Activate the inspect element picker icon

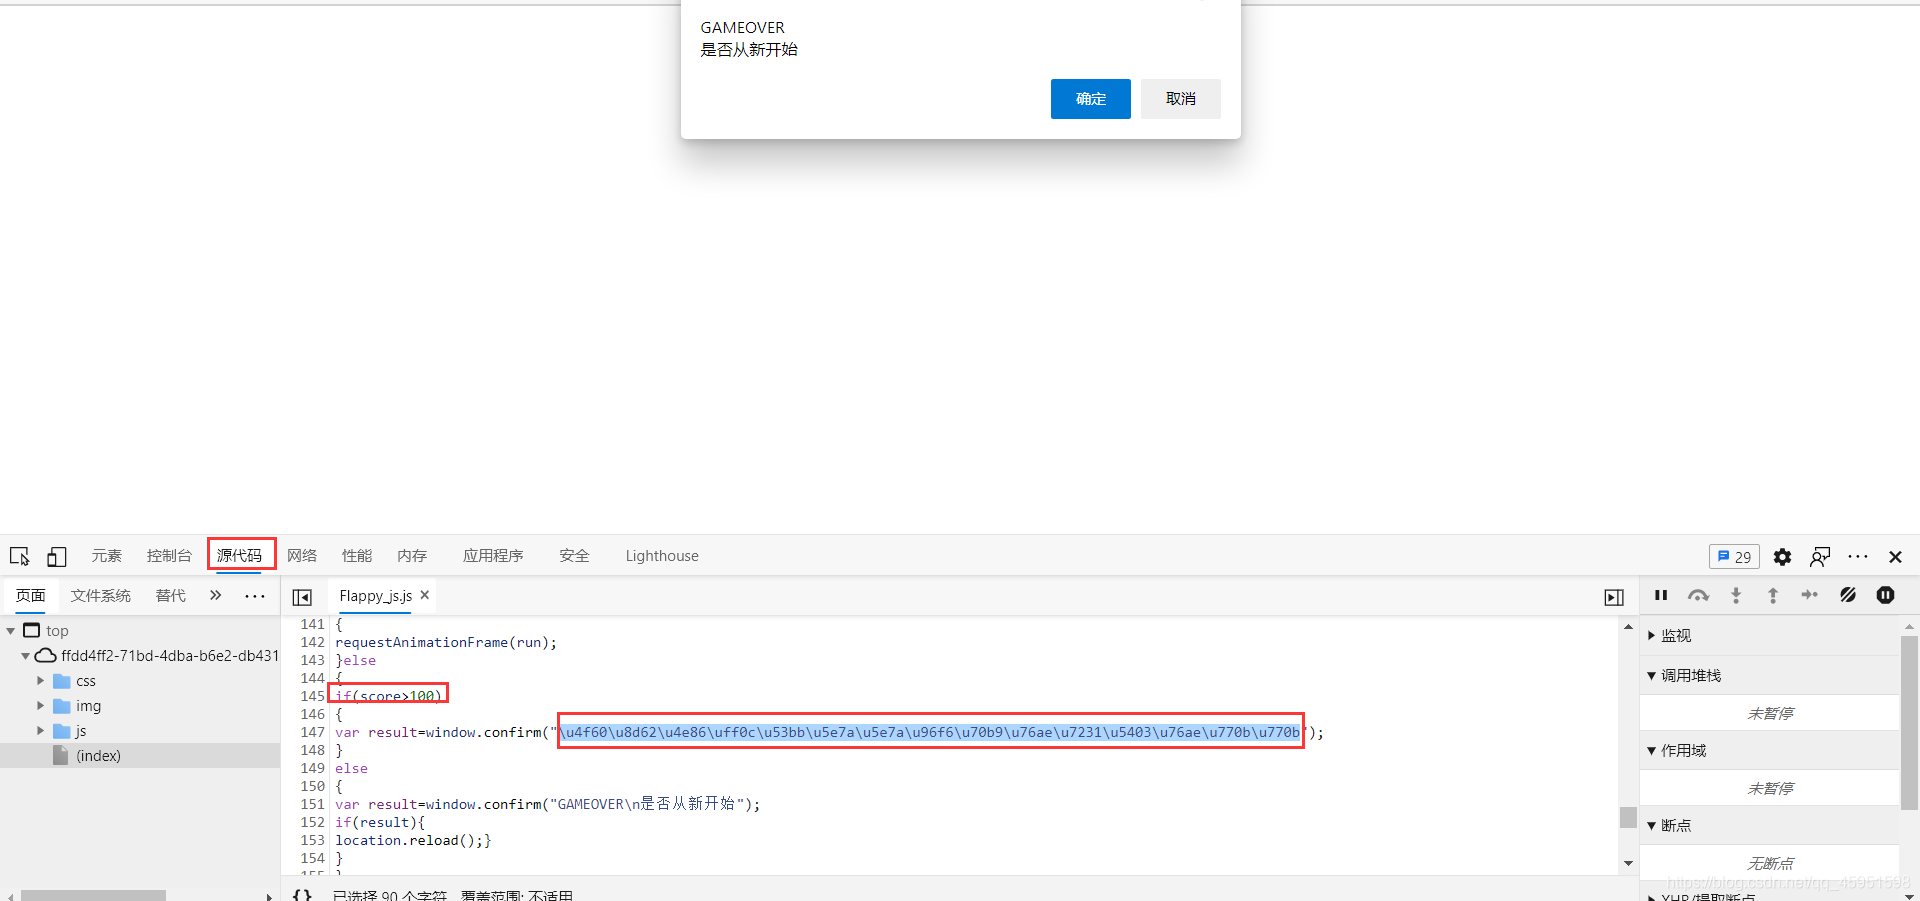(20, 556)
